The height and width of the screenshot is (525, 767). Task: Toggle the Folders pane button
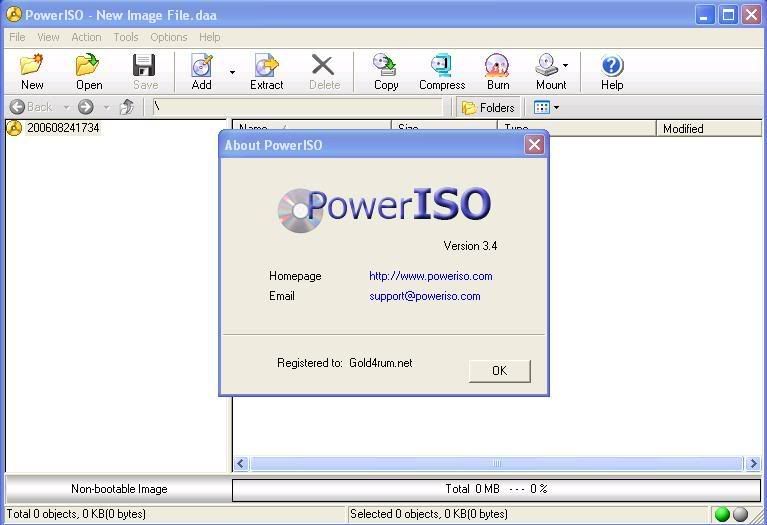488,107
